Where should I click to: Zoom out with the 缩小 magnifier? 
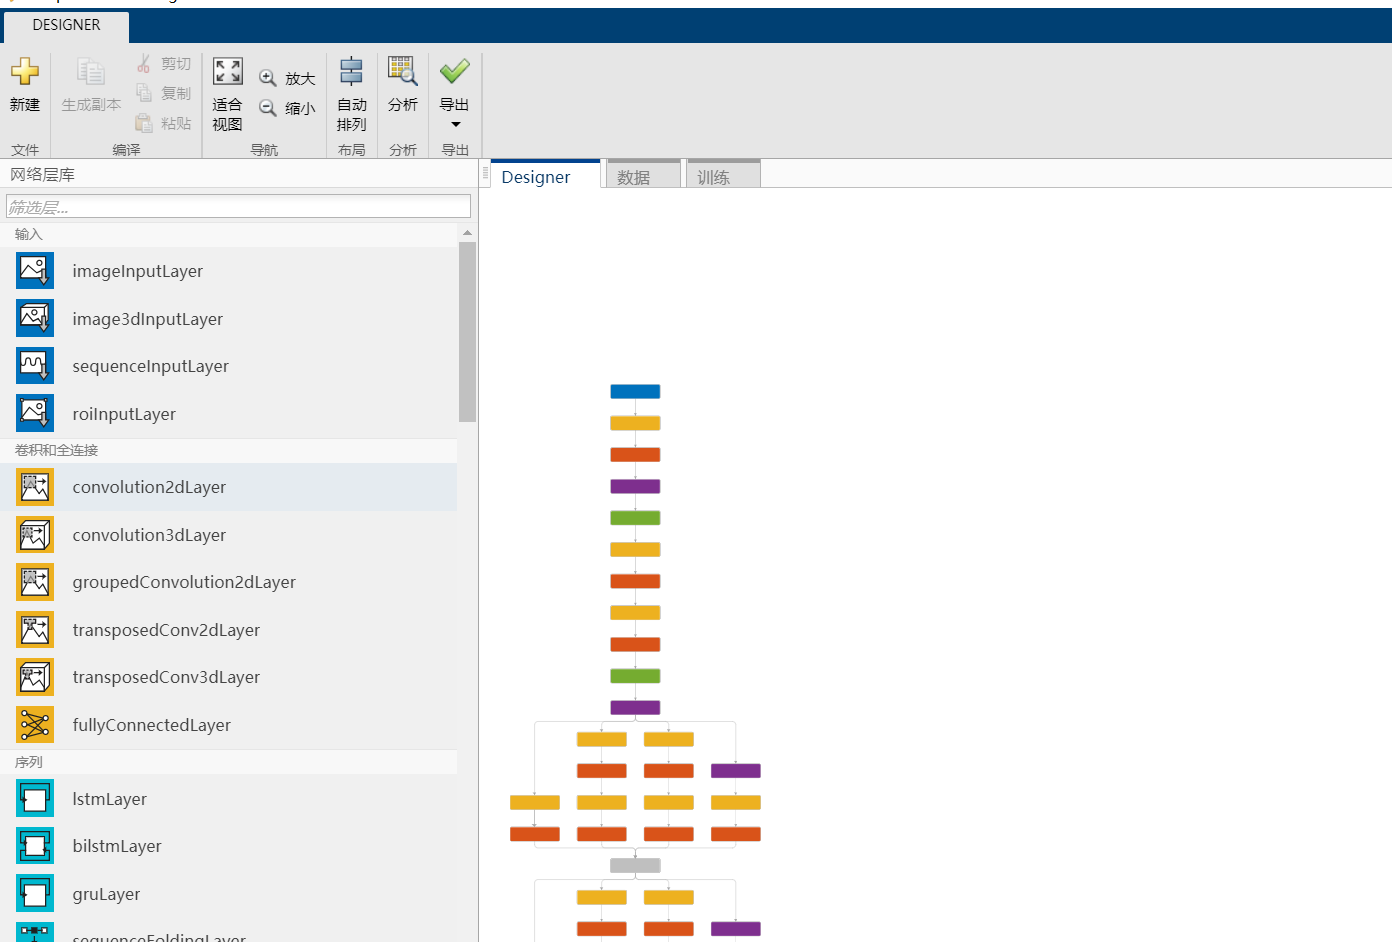tap(268, 108)
